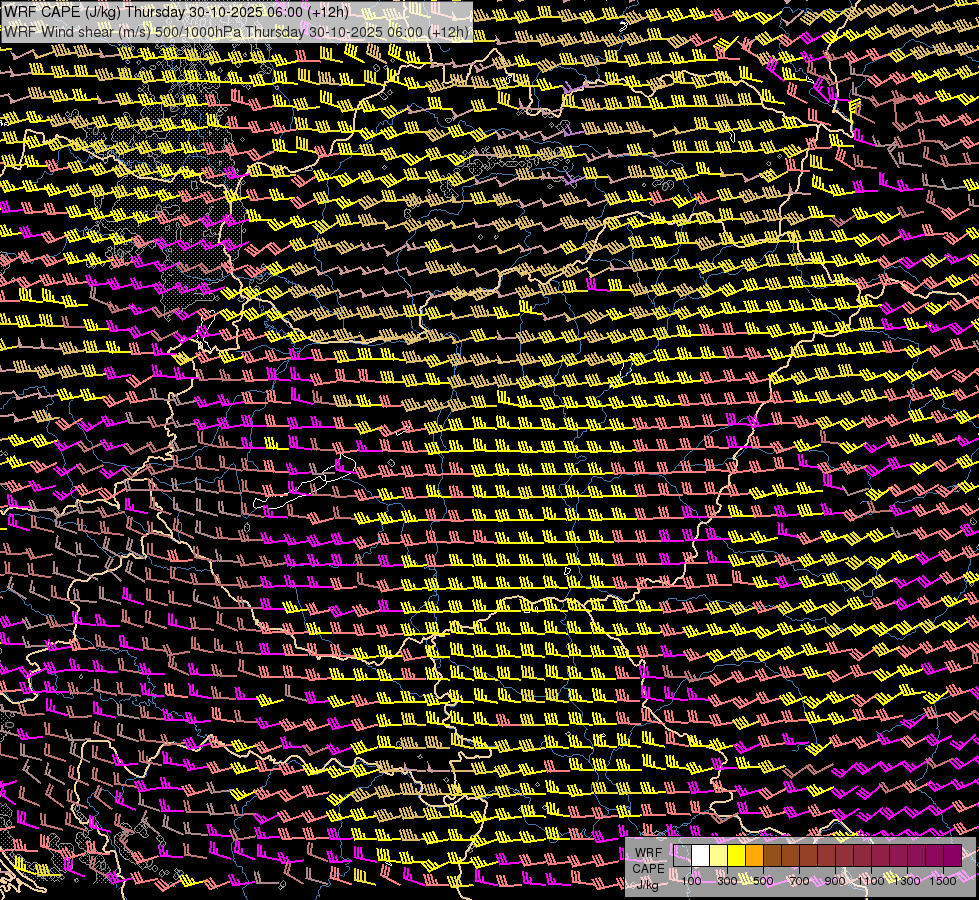Click the 1500 legend tick label
The image size is (979, 900).
pos(942,881)
